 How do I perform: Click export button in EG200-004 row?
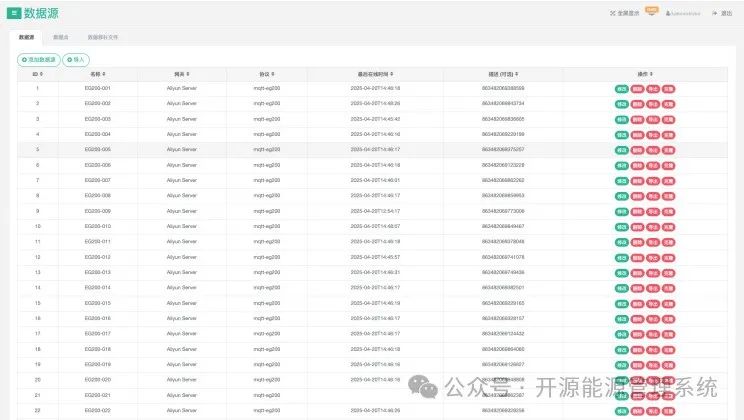pyautogui.click(x=653, y=135)
